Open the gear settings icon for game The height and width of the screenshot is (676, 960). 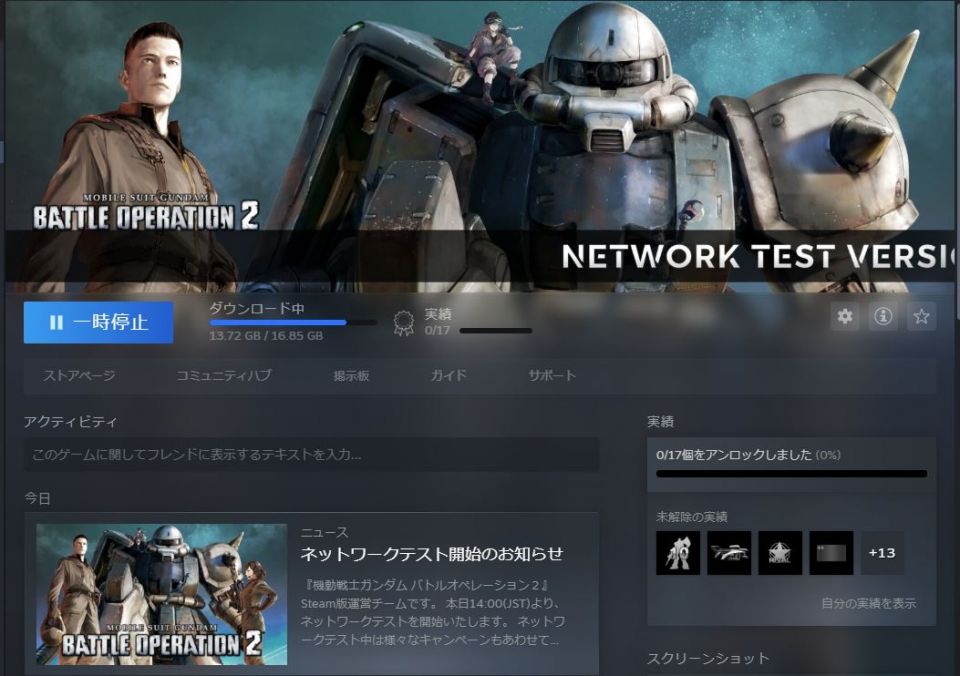[845, 317]
